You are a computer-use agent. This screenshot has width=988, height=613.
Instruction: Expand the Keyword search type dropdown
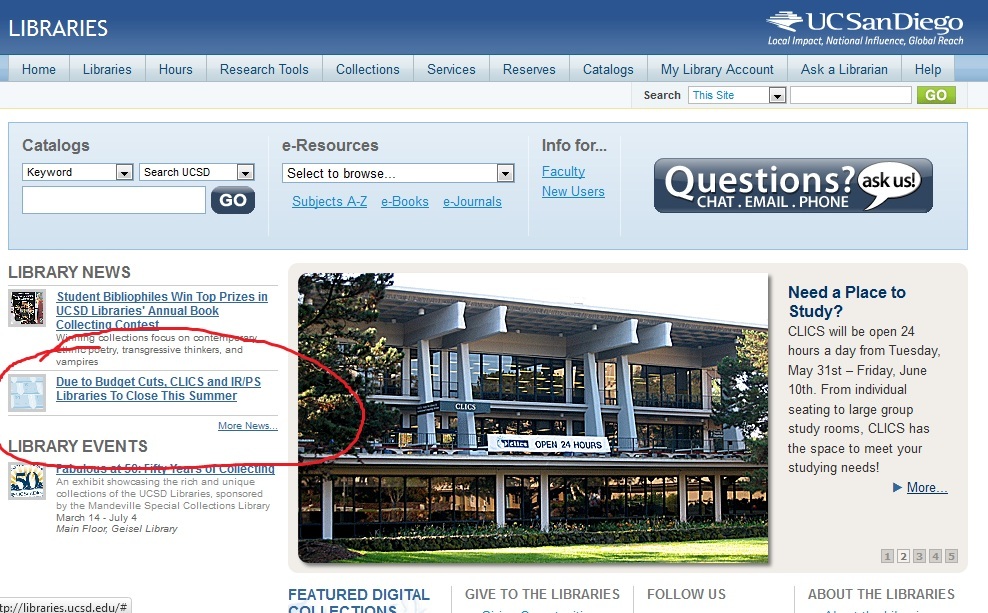point(124,172)
